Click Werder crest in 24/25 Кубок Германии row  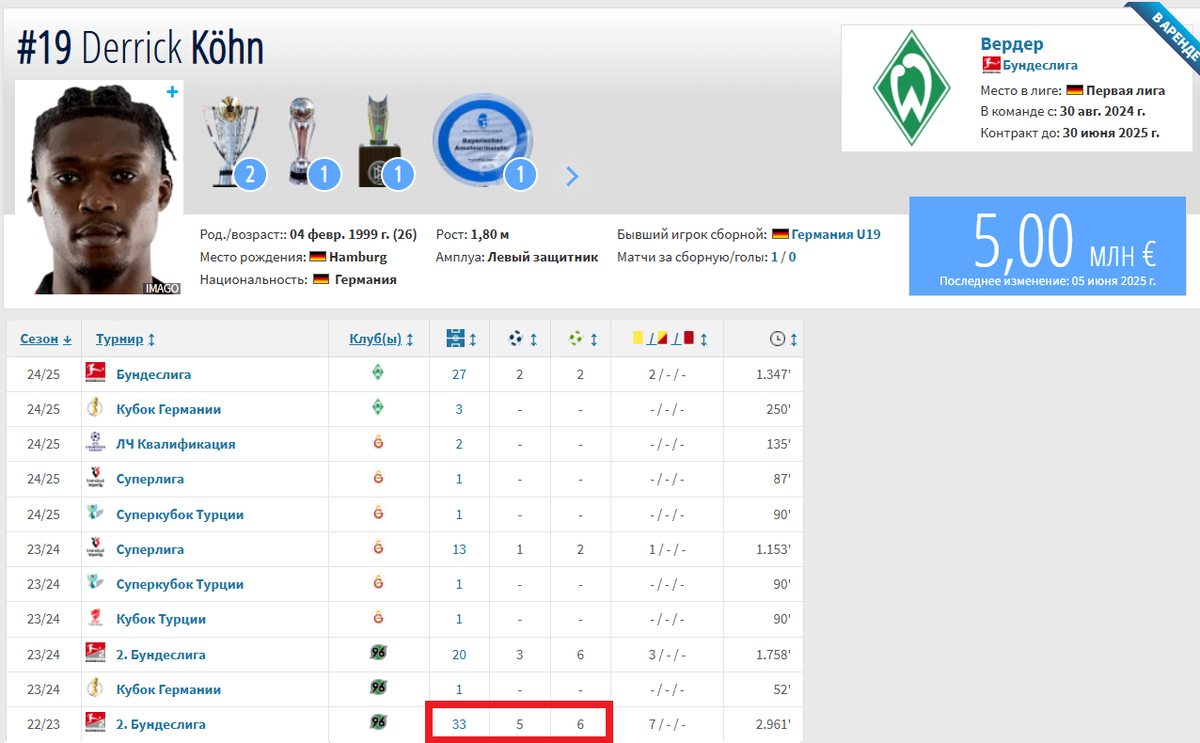pos(378,407)
